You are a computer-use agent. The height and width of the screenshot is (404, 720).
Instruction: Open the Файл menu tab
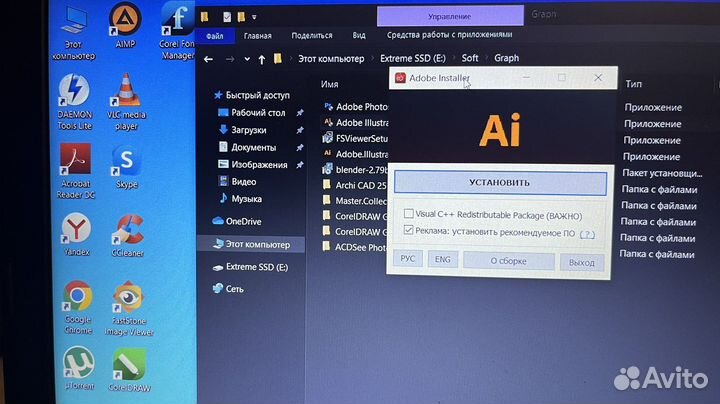pos(215,36)
